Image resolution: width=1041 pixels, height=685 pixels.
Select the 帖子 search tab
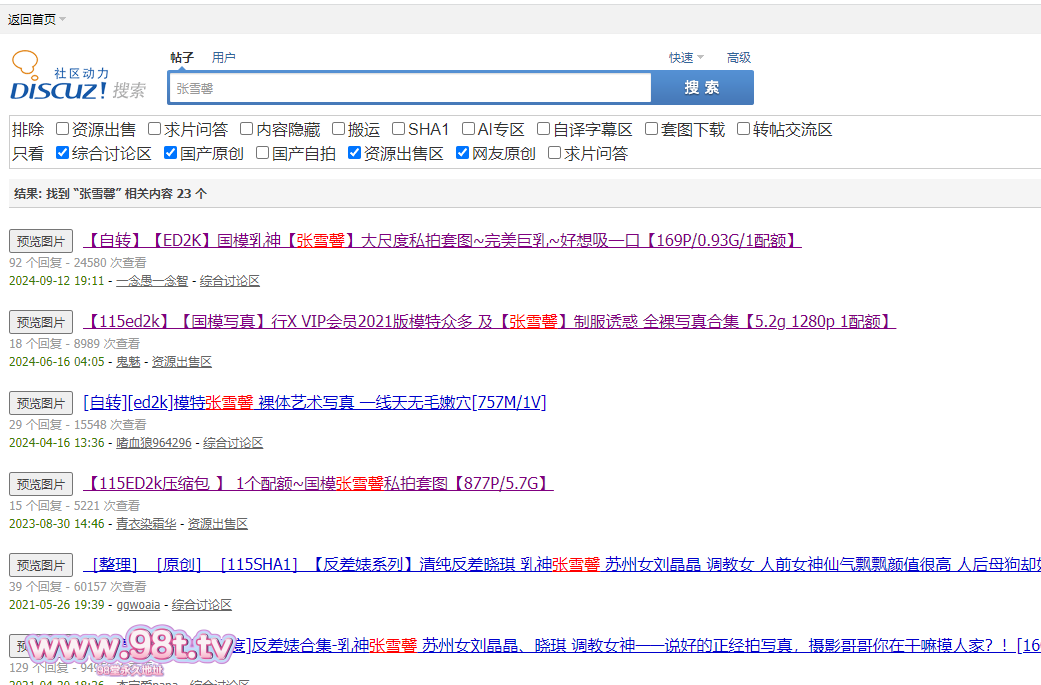point(182,58)
